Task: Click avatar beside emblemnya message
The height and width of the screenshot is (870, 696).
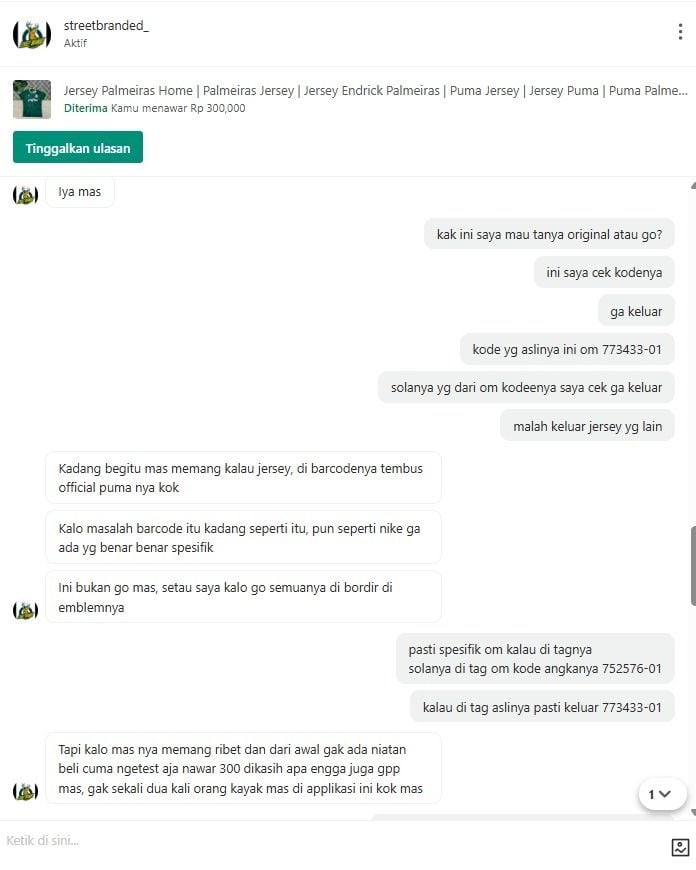Action: (25, 610)
